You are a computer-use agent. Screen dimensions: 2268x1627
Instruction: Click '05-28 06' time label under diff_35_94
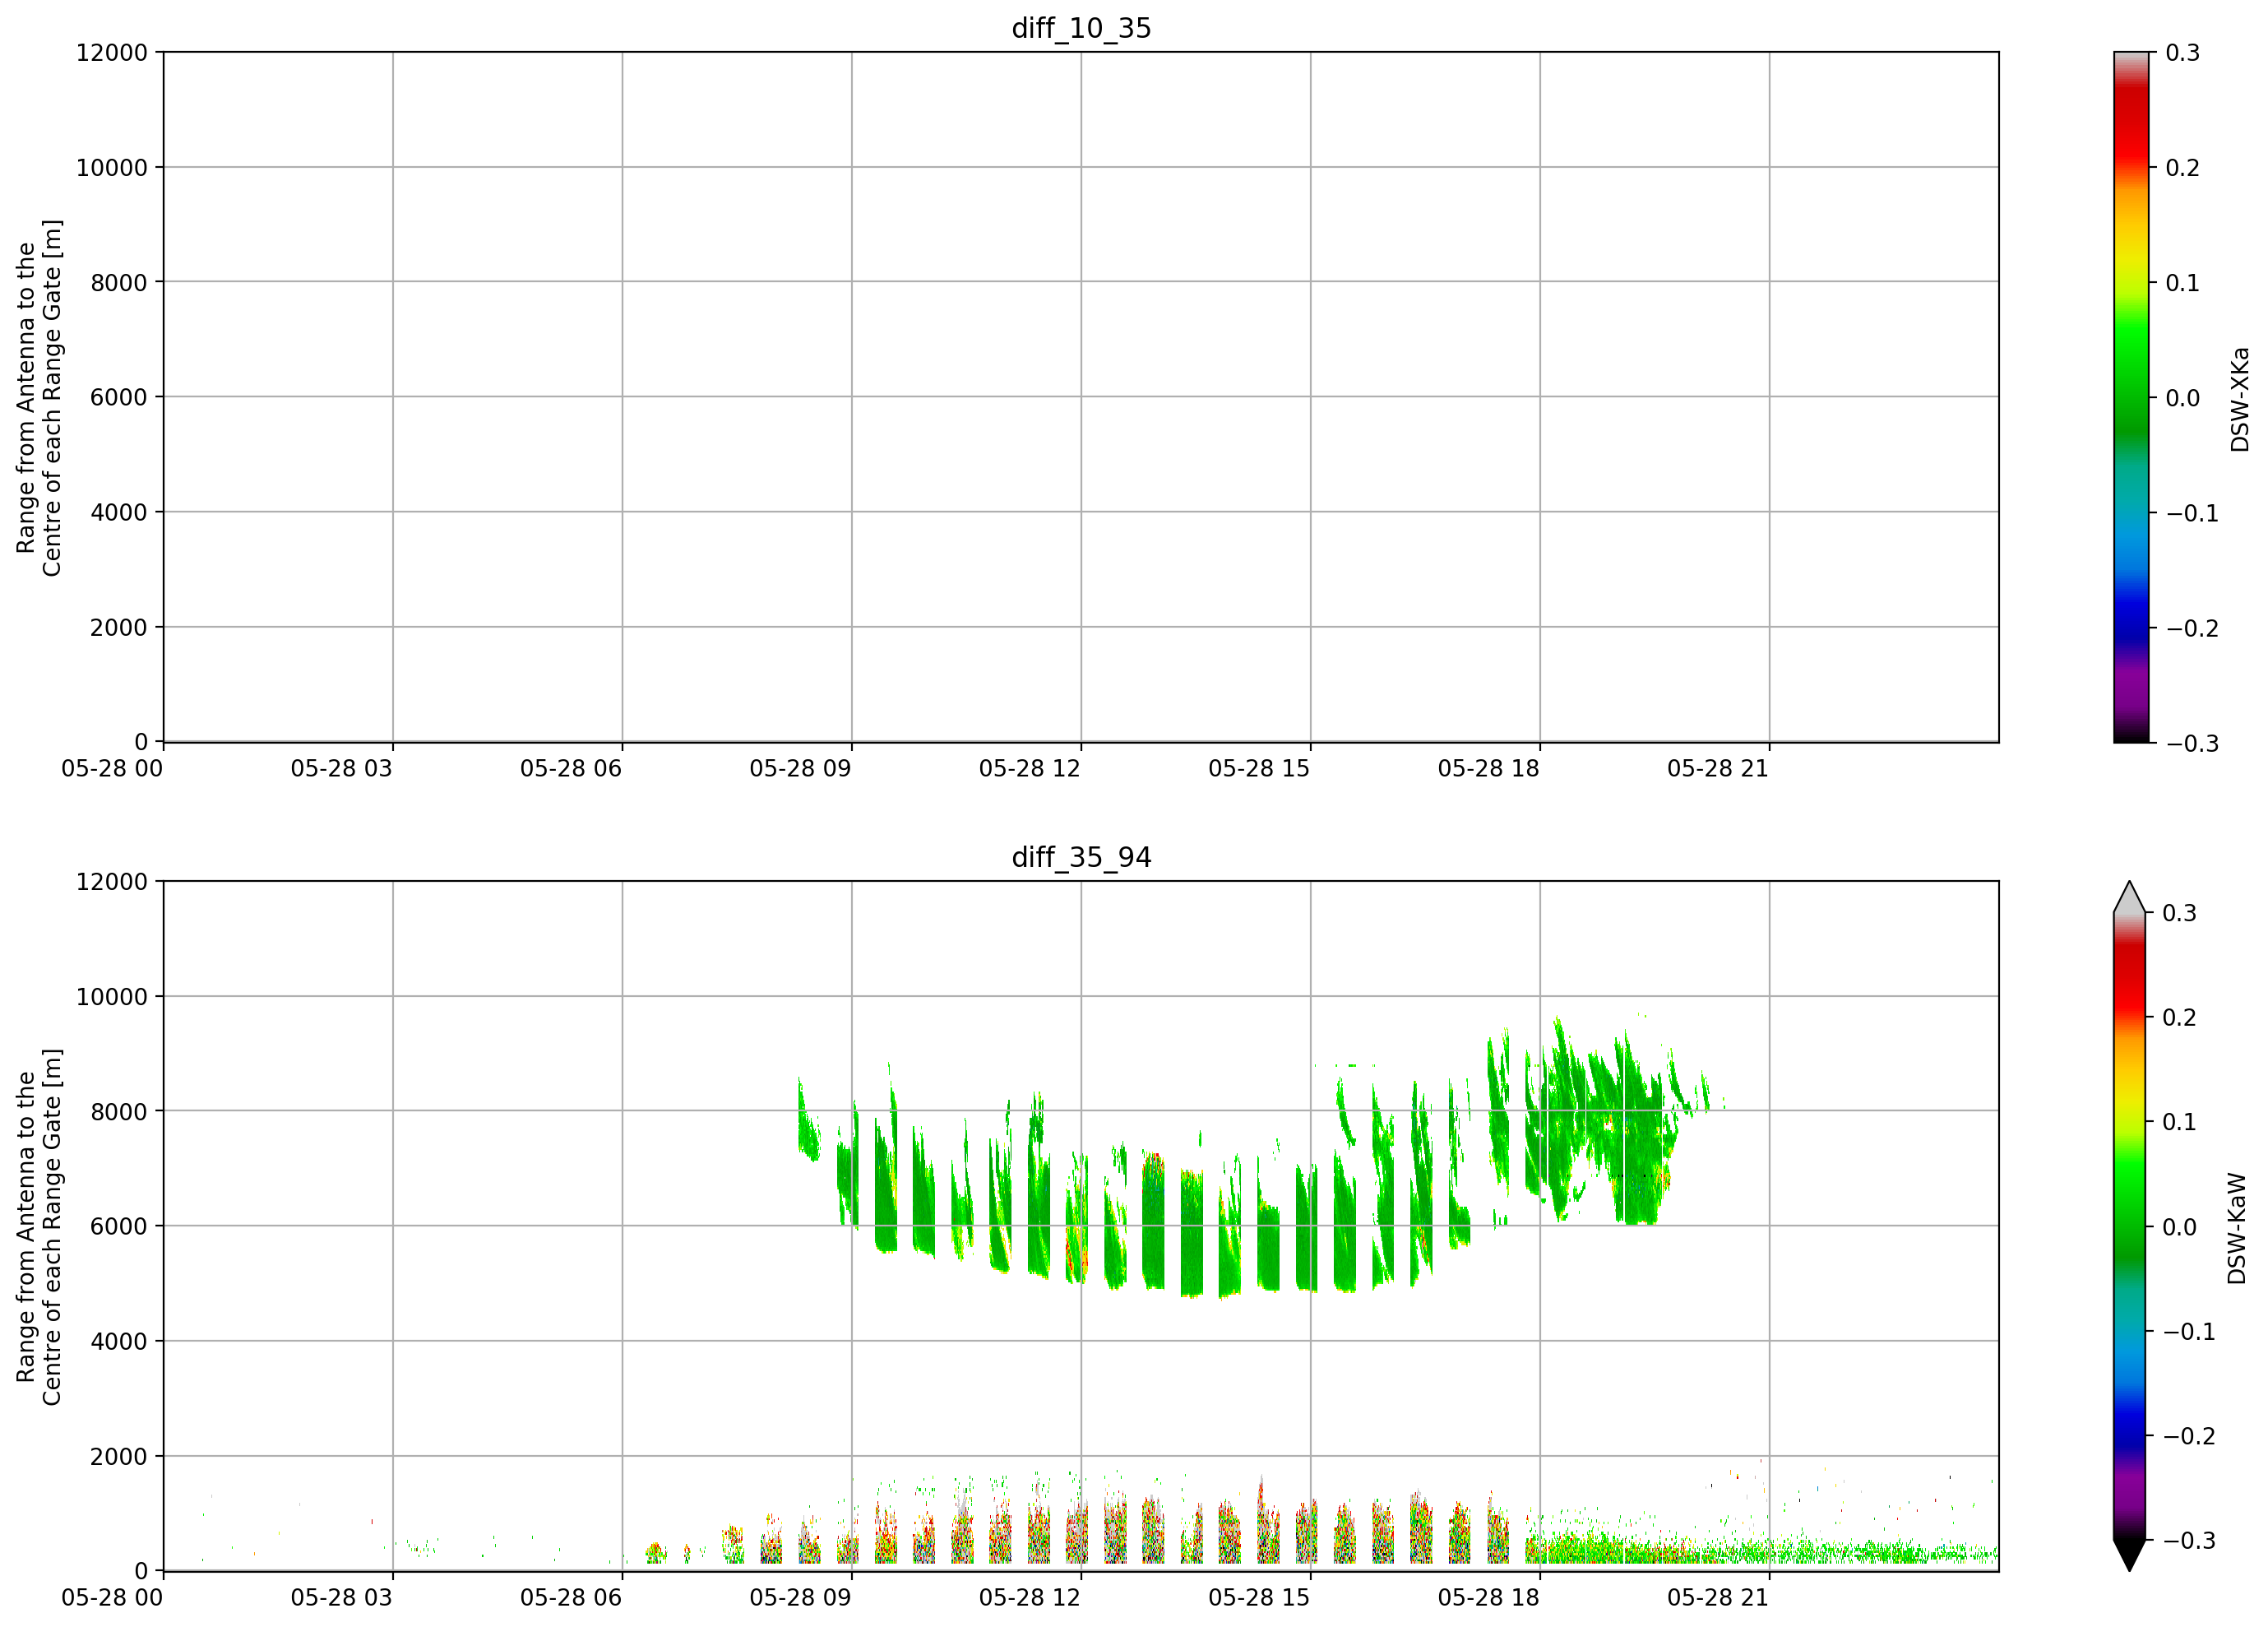coord(571,1597)
